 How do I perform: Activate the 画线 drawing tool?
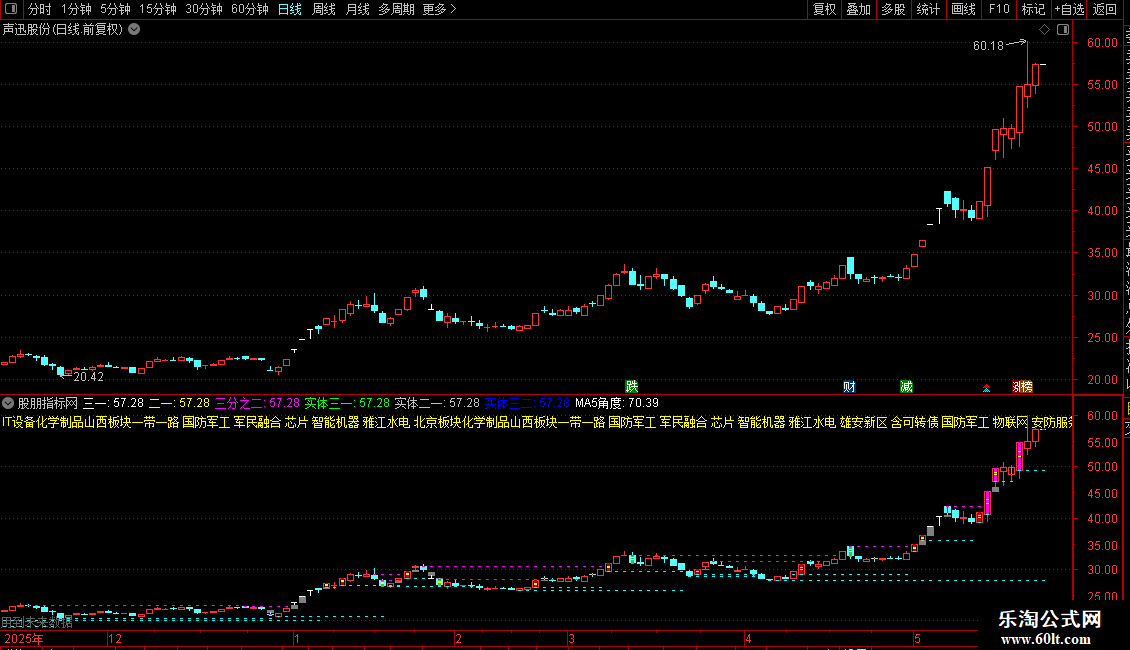963,9
